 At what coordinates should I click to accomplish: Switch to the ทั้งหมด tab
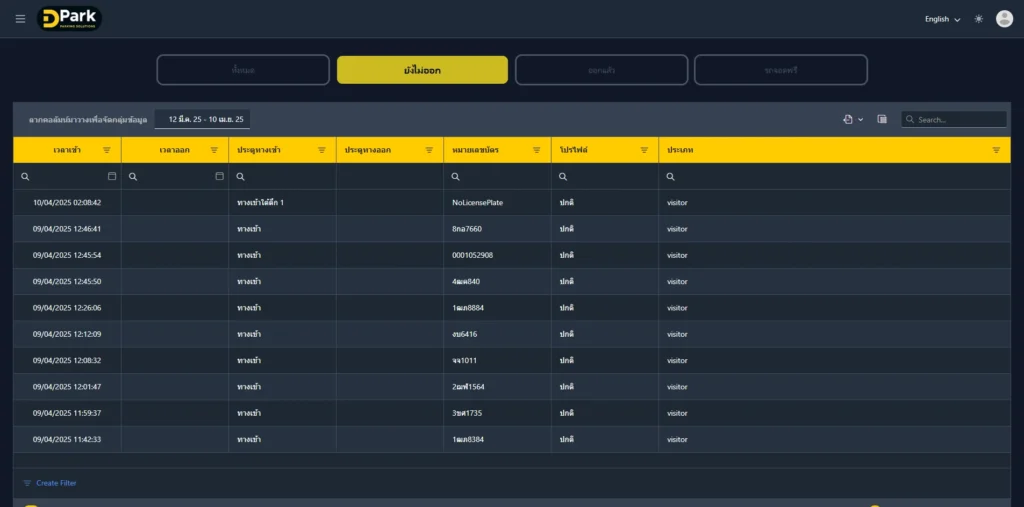point(243,70)
